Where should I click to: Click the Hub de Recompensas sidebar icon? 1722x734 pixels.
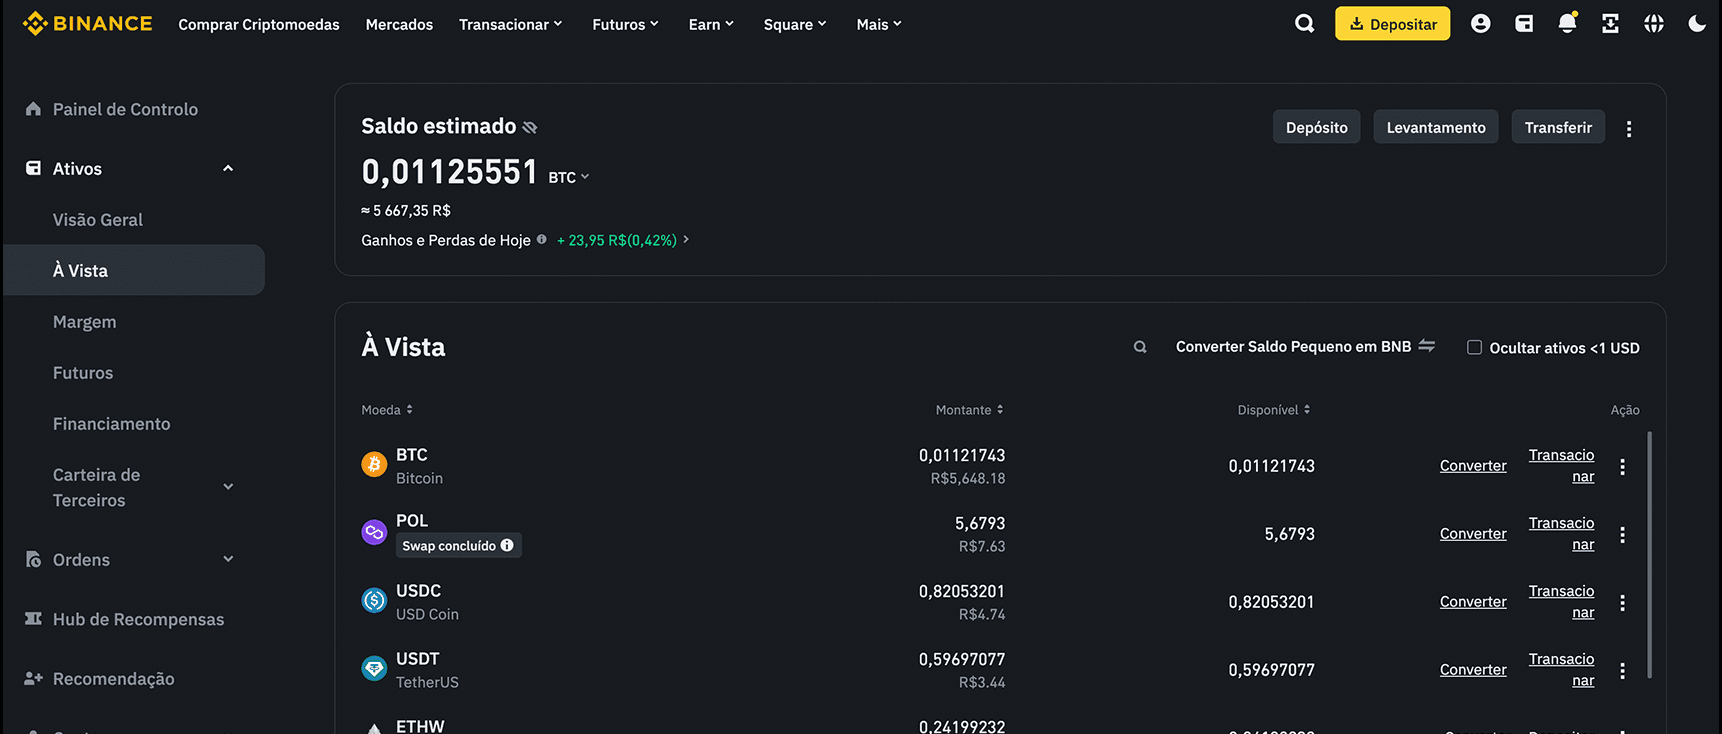click(33, 618)
